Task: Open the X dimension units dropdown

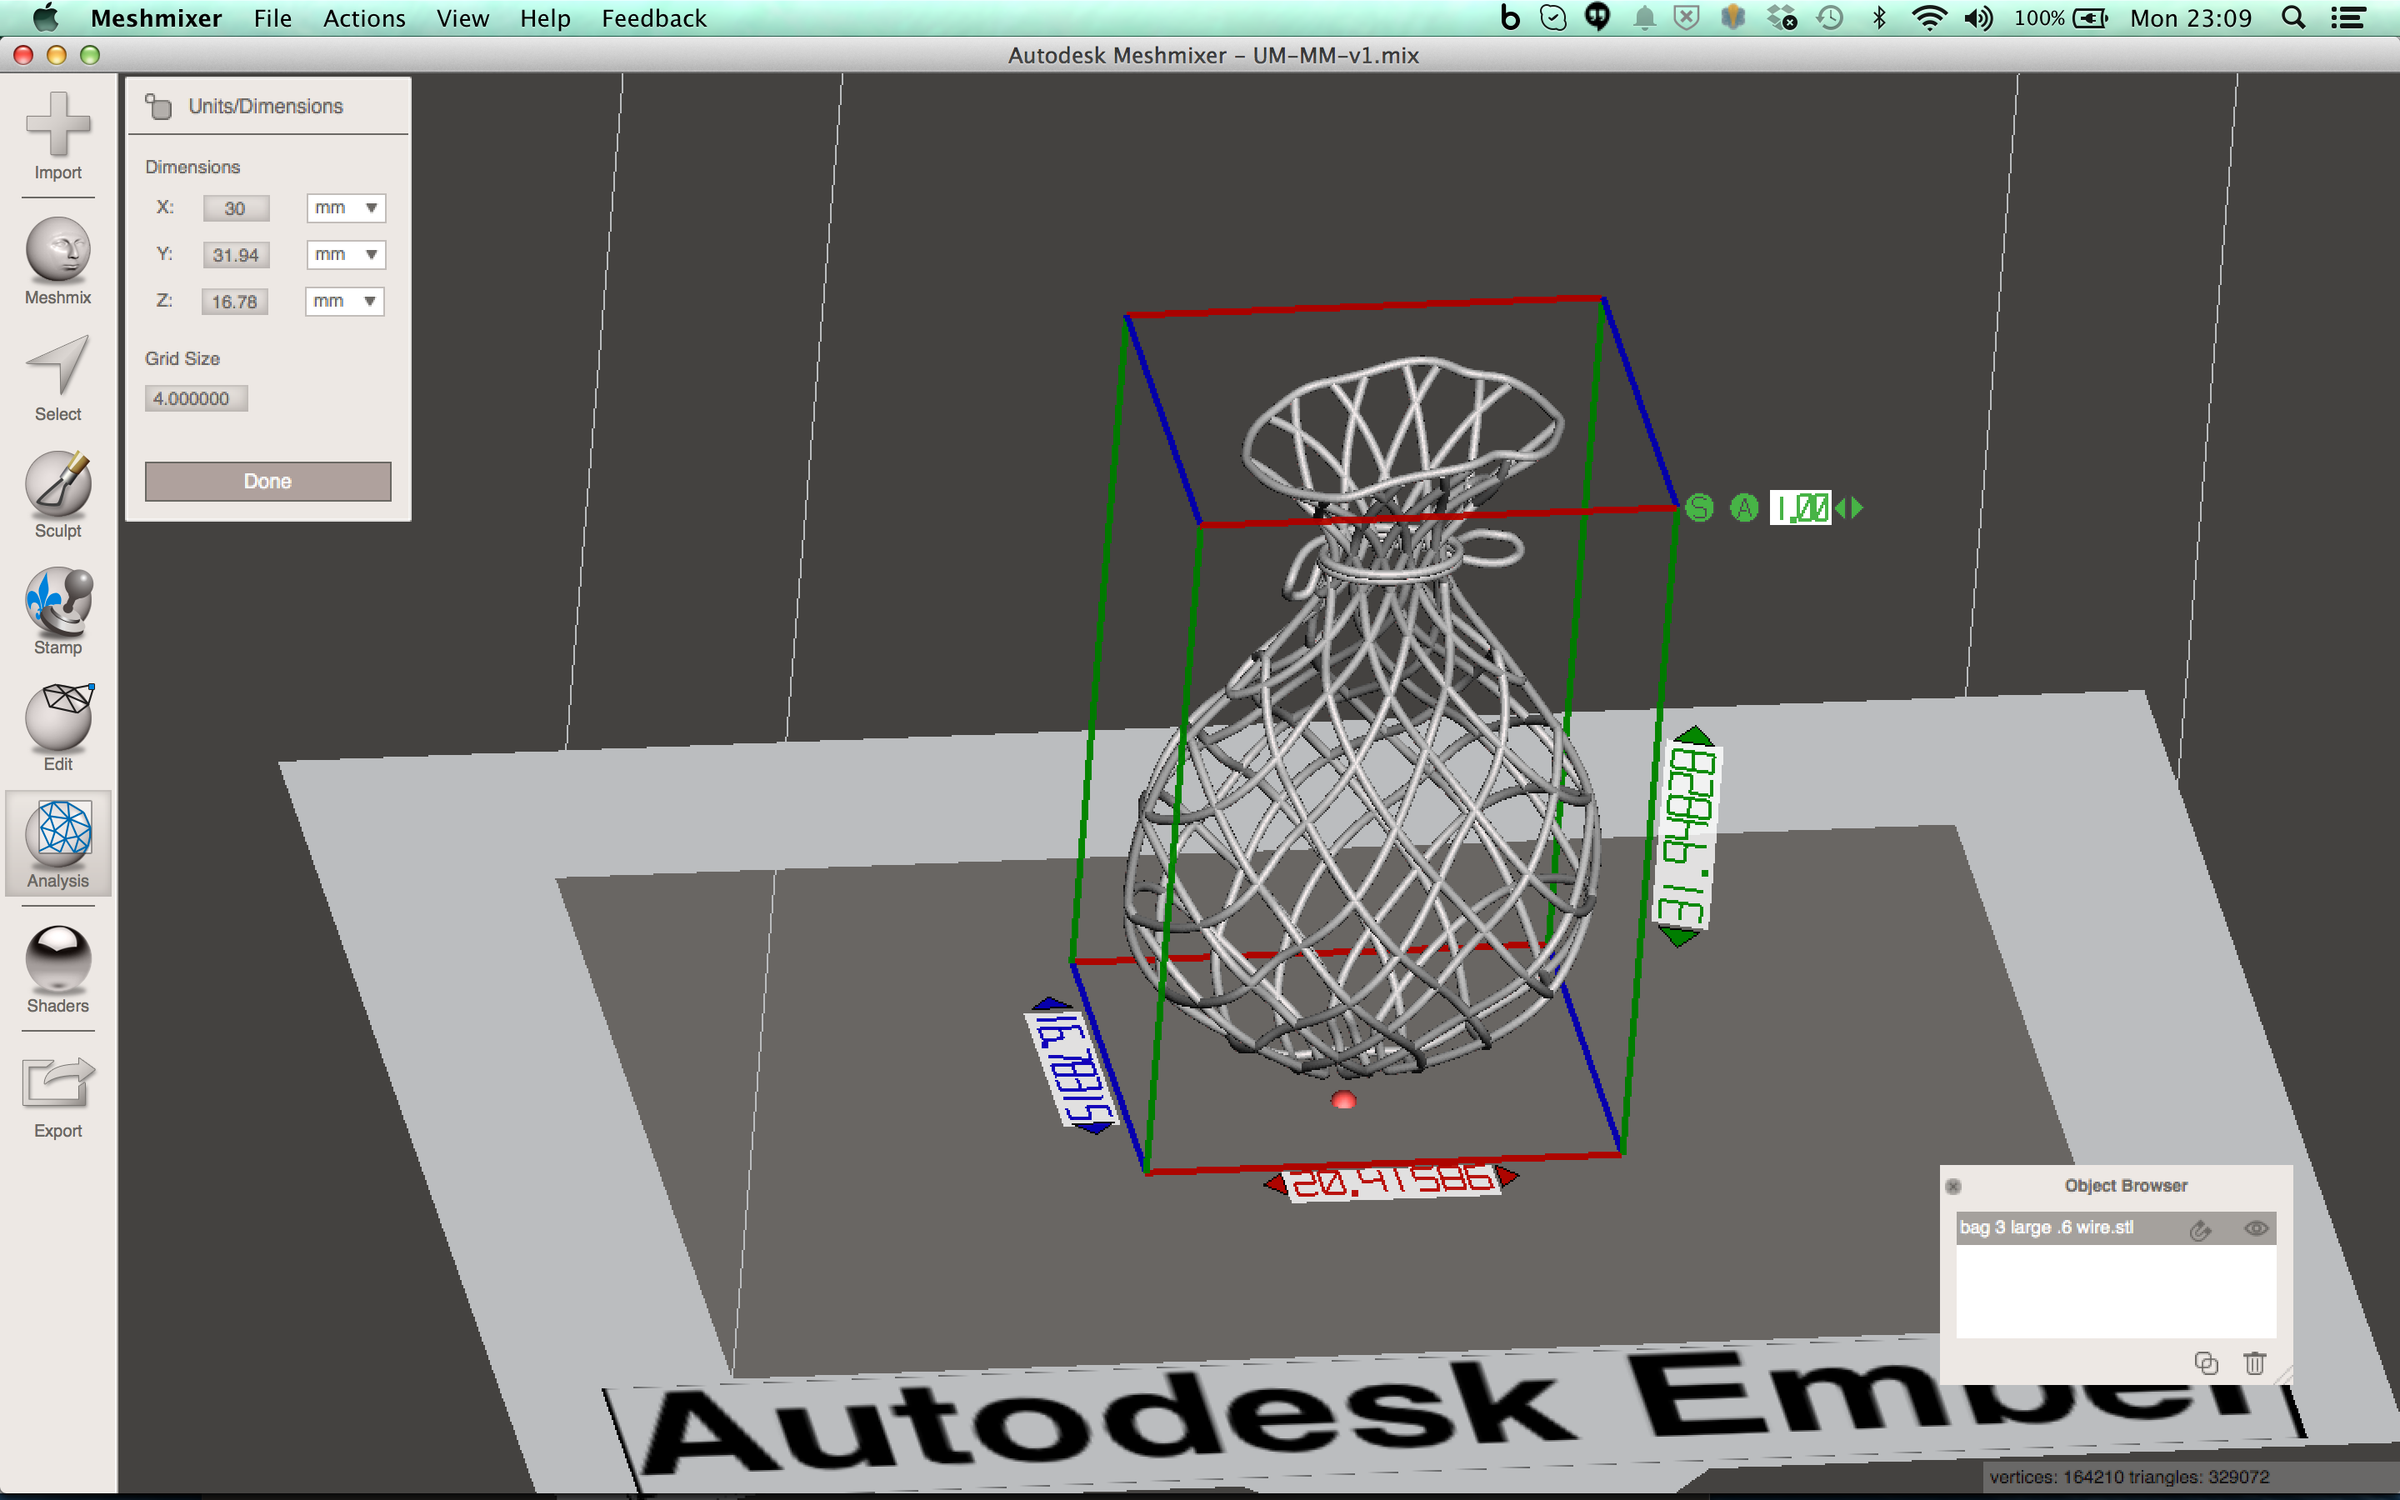Action: (x=344, y=208)
